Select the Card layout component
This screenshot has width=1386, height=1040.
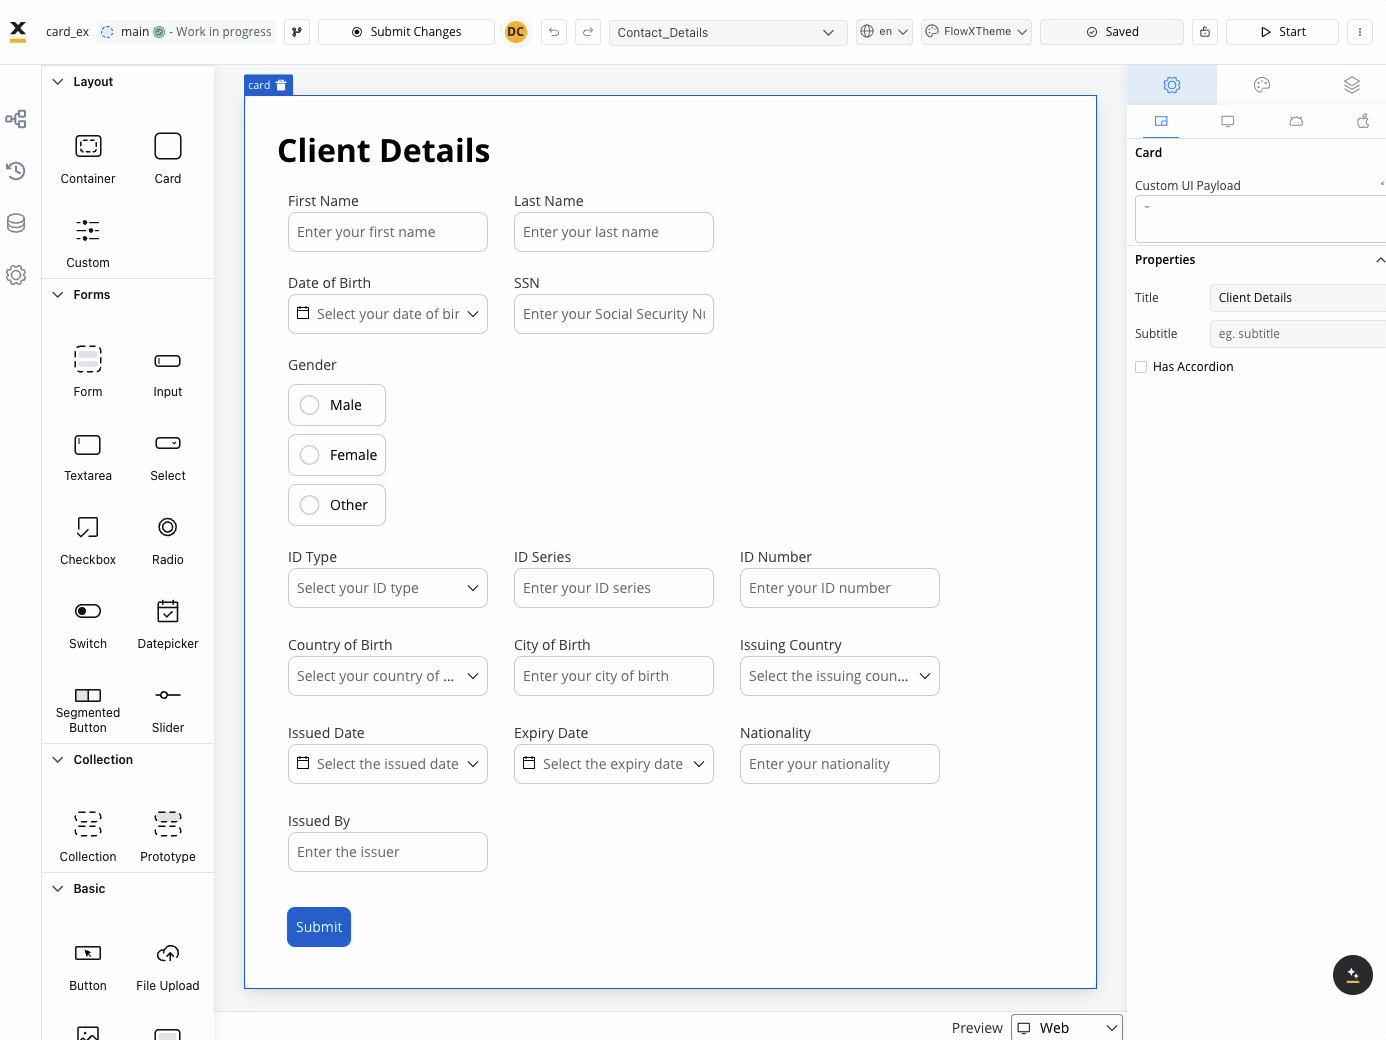(x=168, y=158)
